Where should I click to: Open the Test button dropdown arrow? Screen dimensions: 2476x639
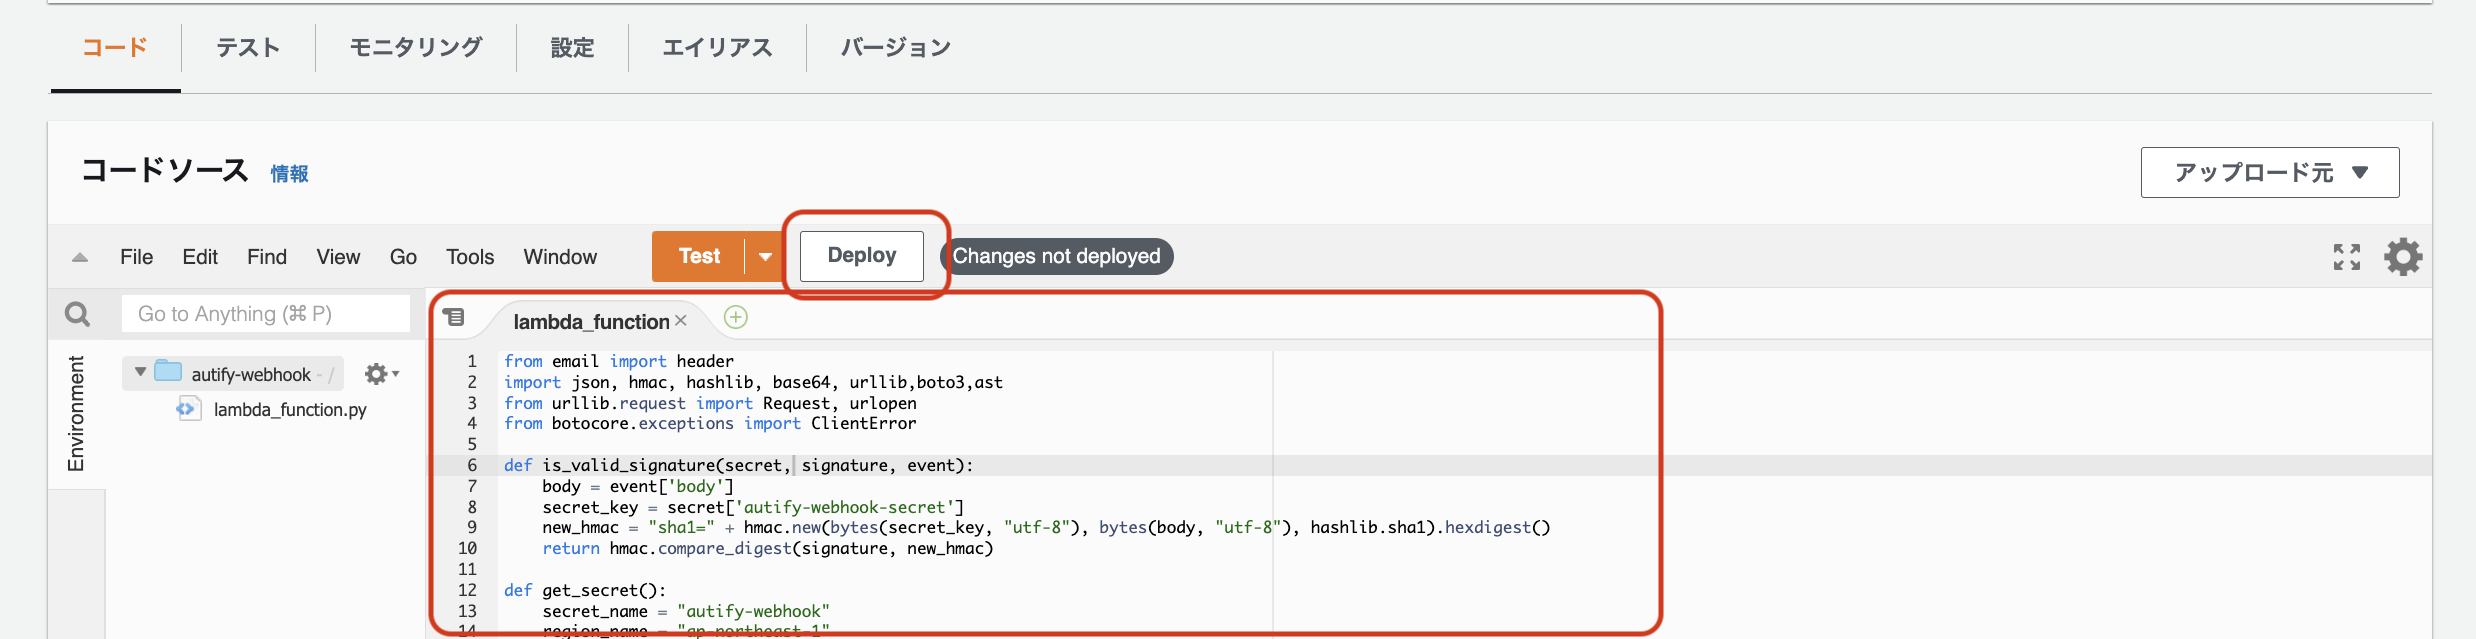[x=765, y=256]
